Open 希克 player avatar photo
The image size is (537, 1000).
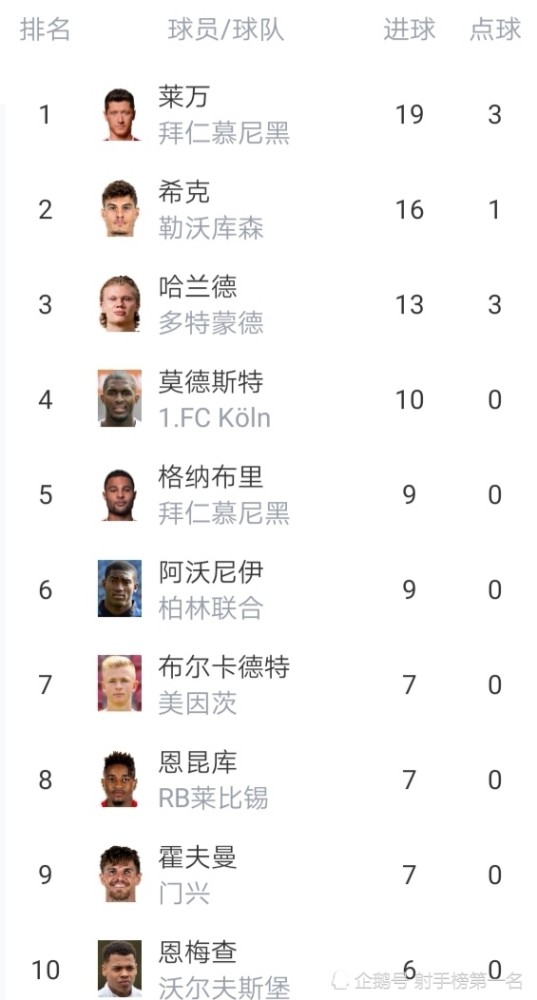point(120,209)
